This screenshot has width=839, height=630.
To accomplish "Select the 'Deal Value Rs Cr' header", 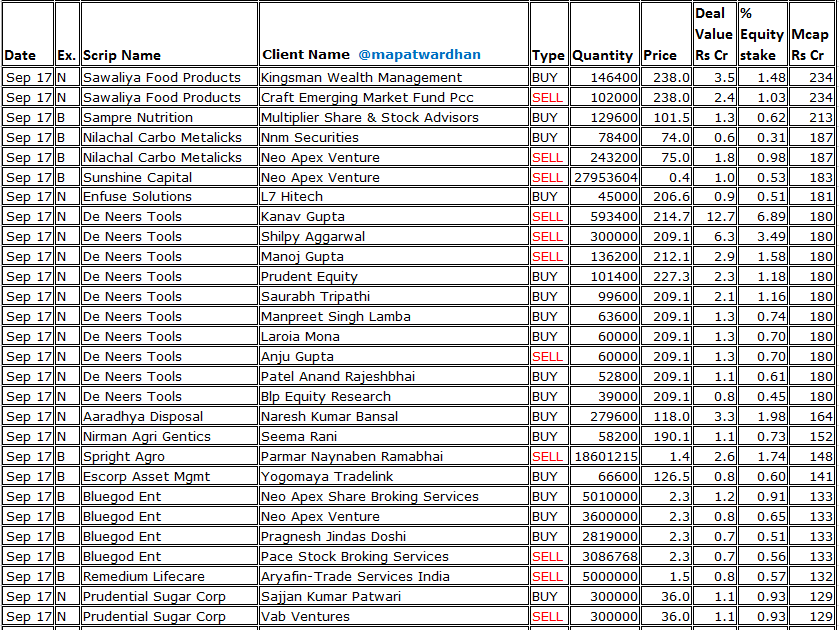I will (713, 34).
